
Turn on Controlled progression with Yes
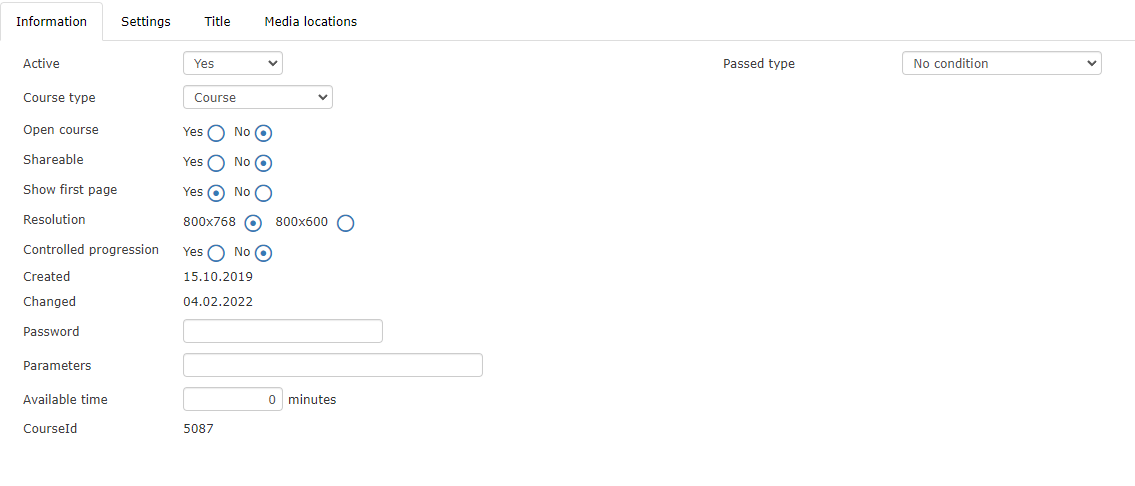216,253
